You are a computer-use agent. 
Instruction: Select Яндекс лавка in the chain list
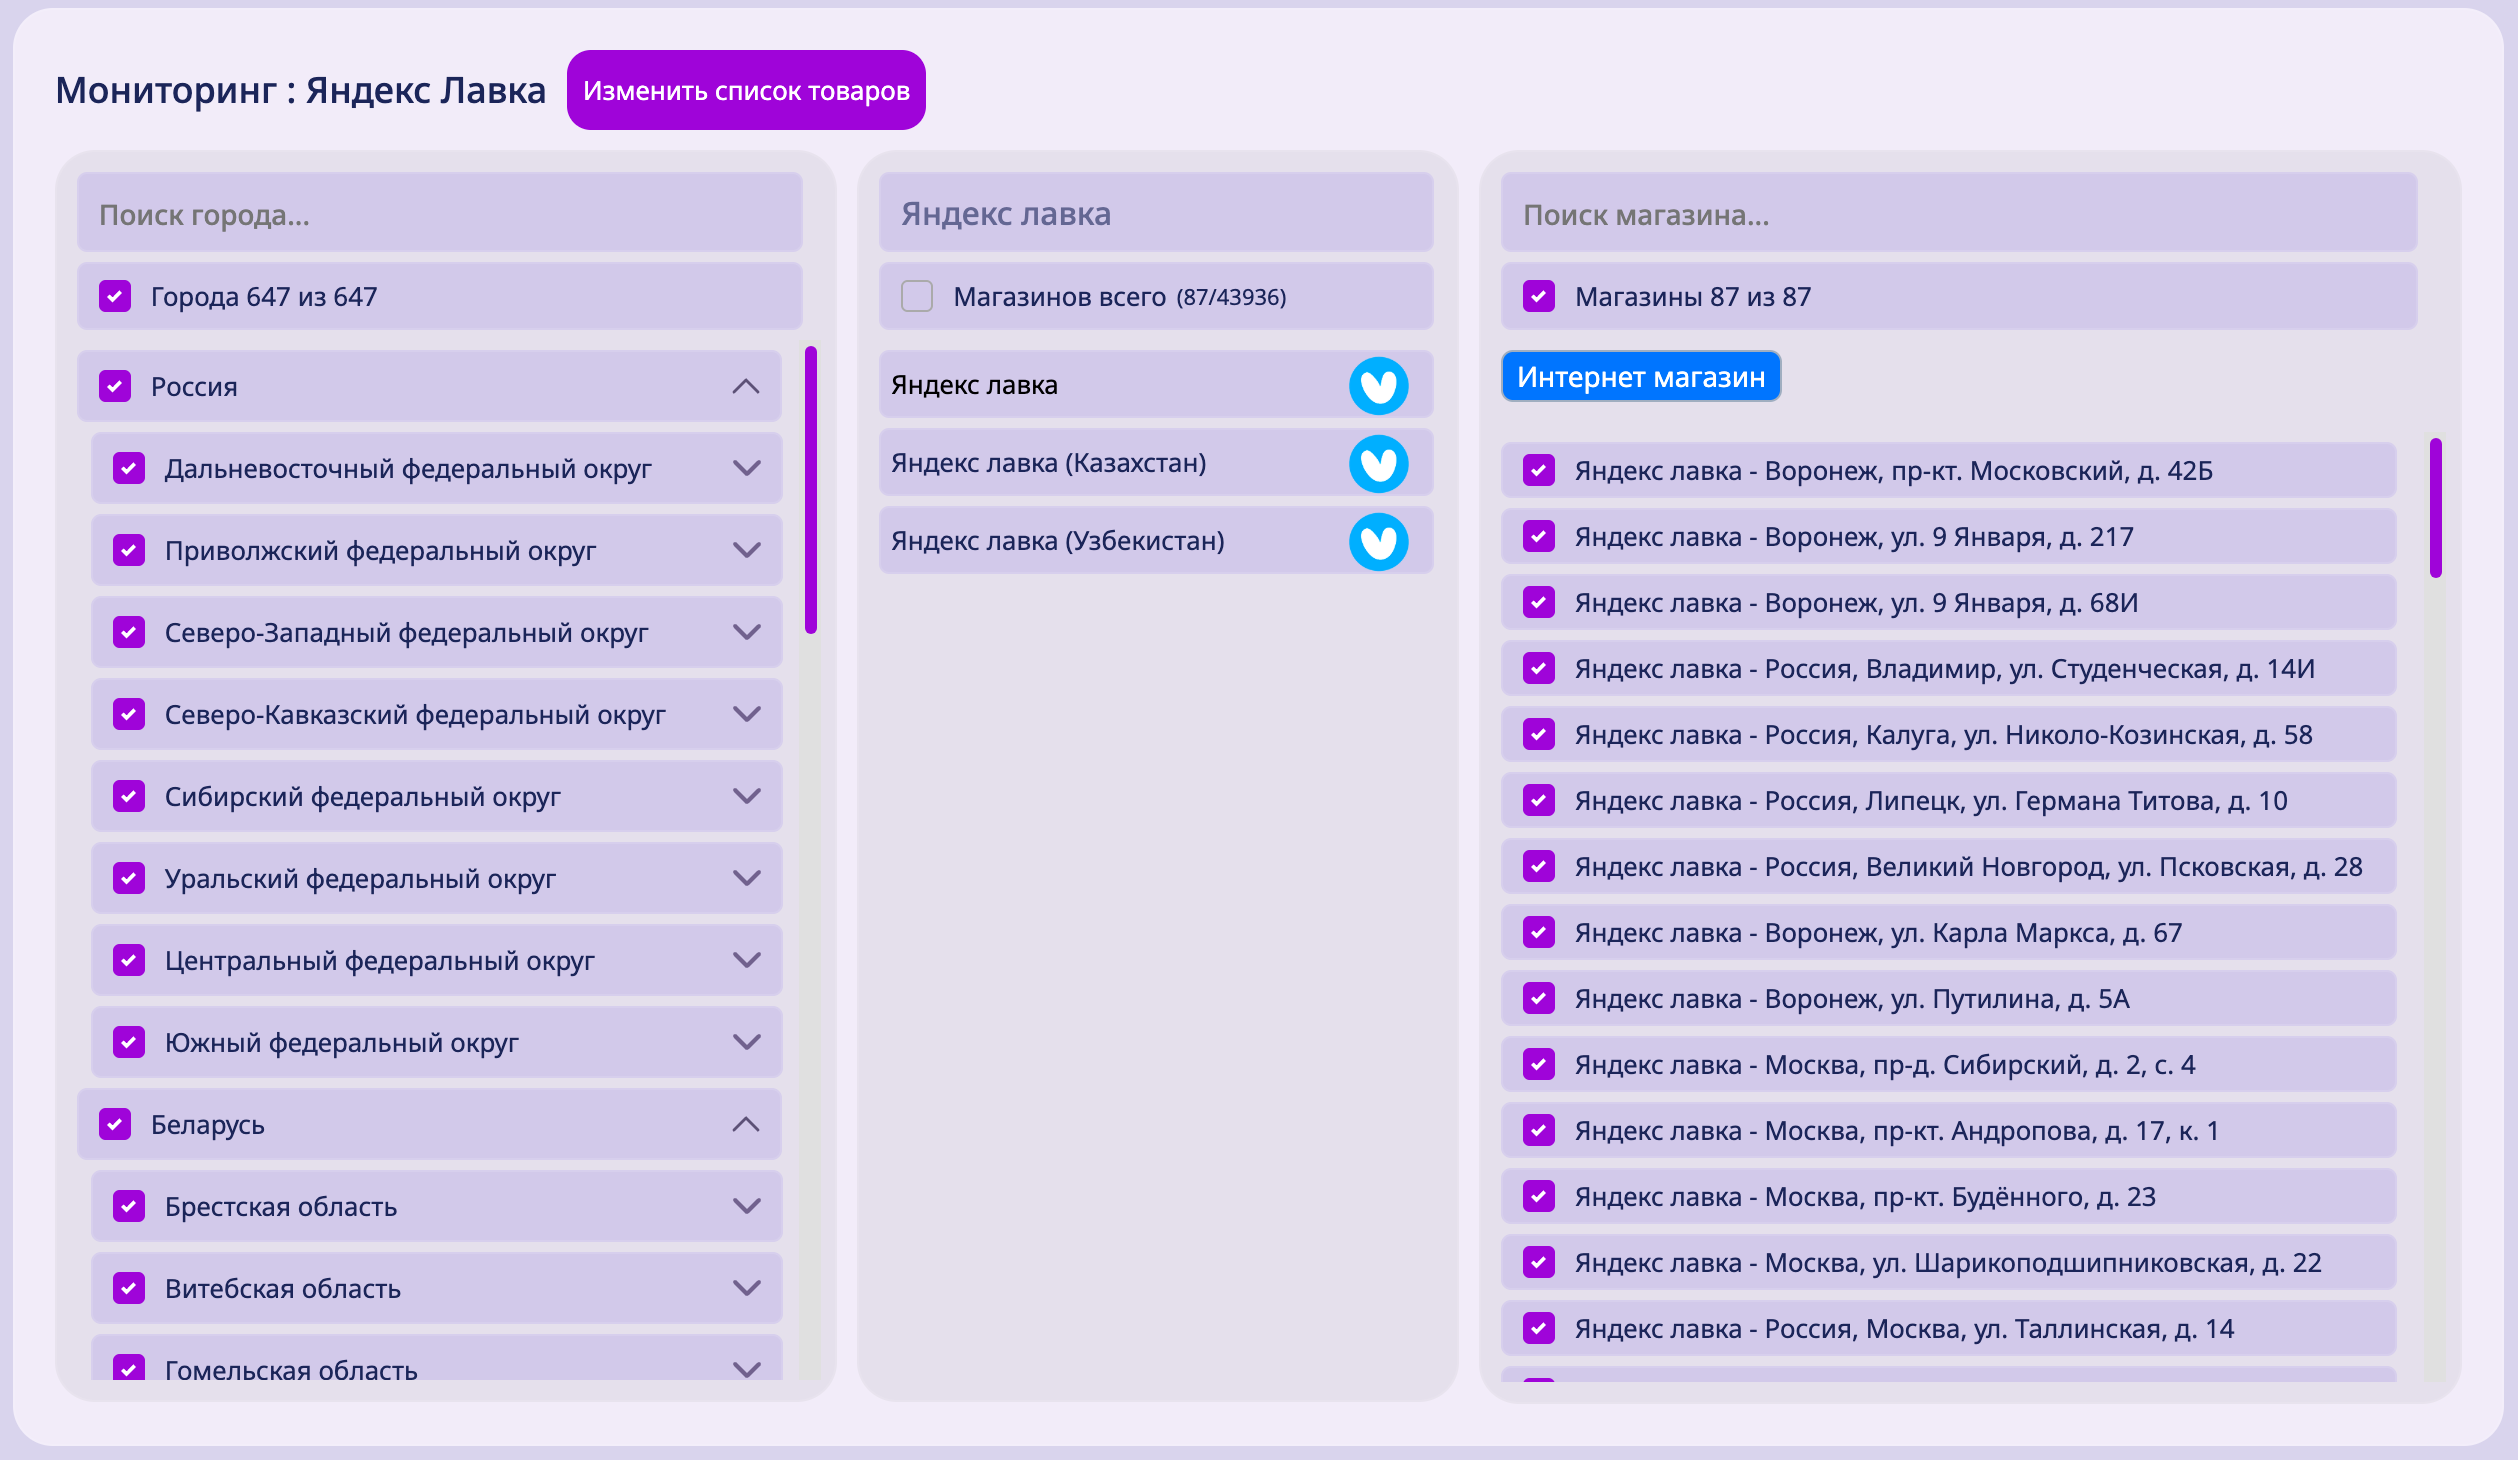(1155, 385)
